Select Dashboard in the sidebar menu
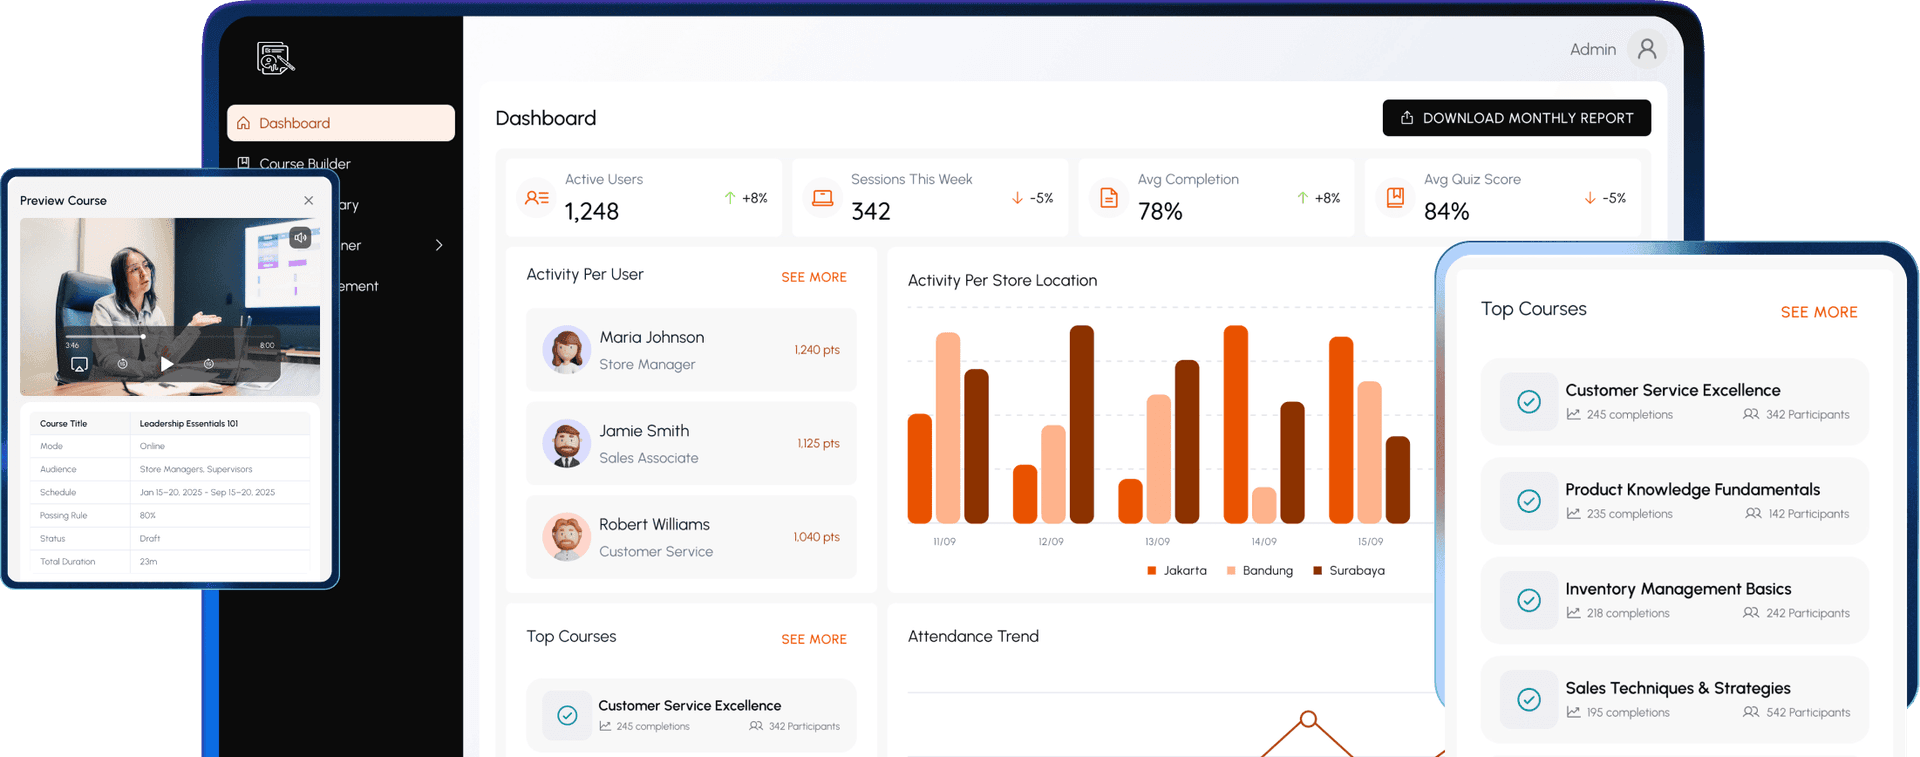This screenshot has height=757, width=1920. point(341,123)
